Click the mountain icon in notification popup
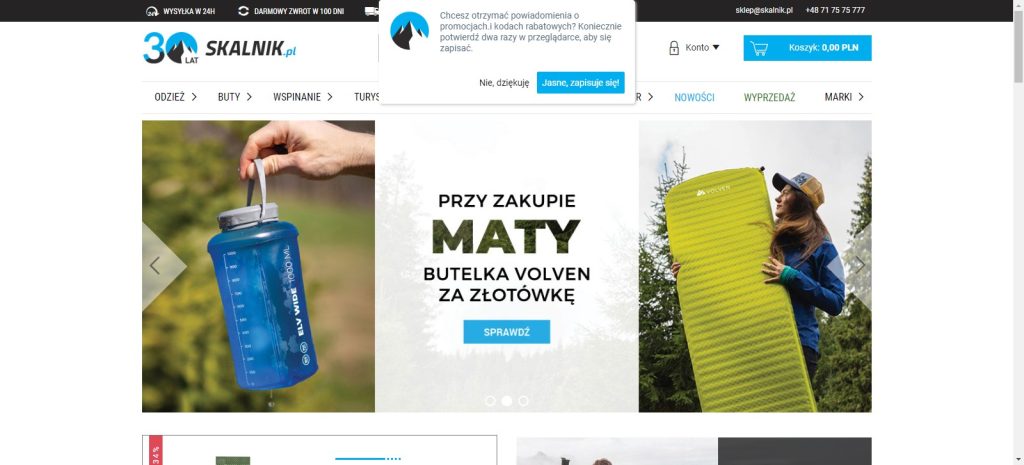 click(409, 31)
